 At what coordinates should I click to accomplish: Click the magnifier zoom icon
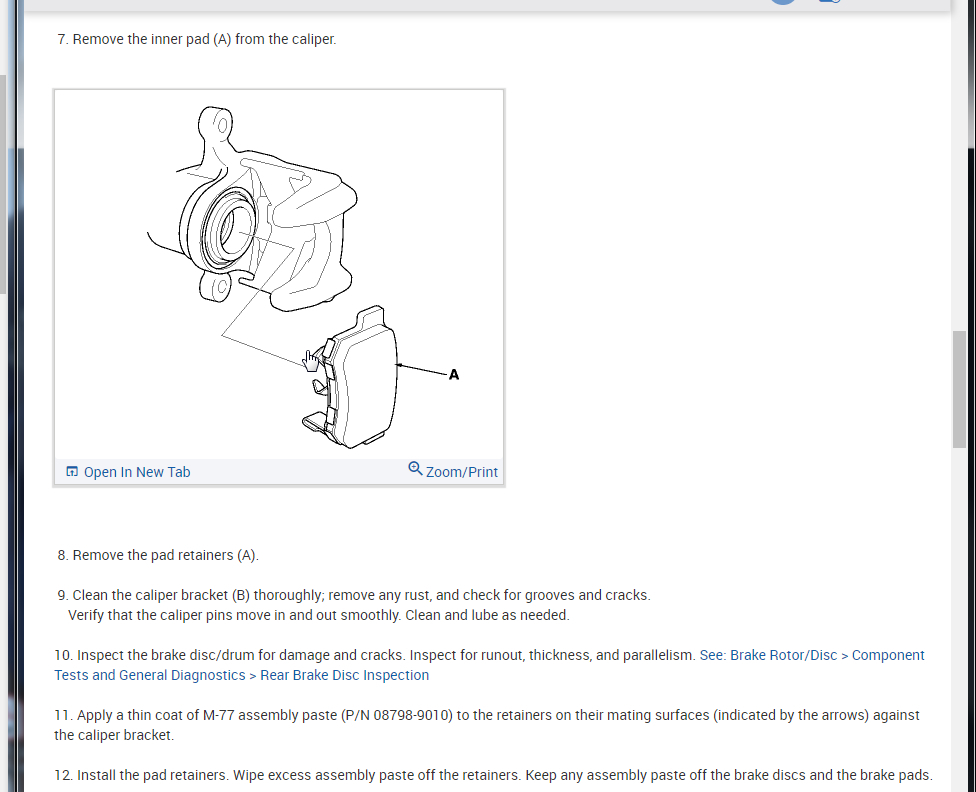click(415, 468)
